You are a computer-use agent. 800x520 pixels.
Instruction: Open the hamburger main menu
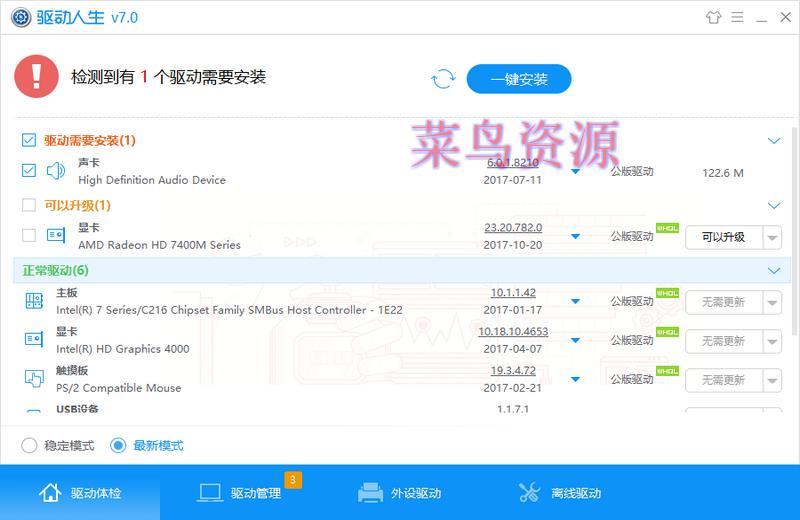coord(737,17)
